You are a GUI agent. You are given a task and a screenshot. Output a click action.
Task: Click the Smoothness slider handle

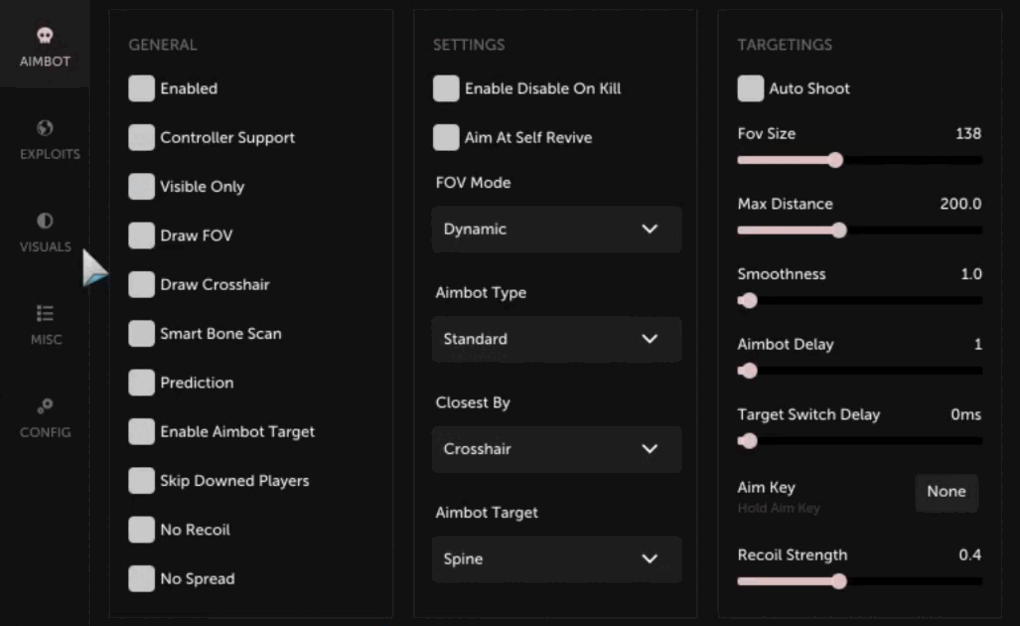pyautogui.click(x=749, y=301)
